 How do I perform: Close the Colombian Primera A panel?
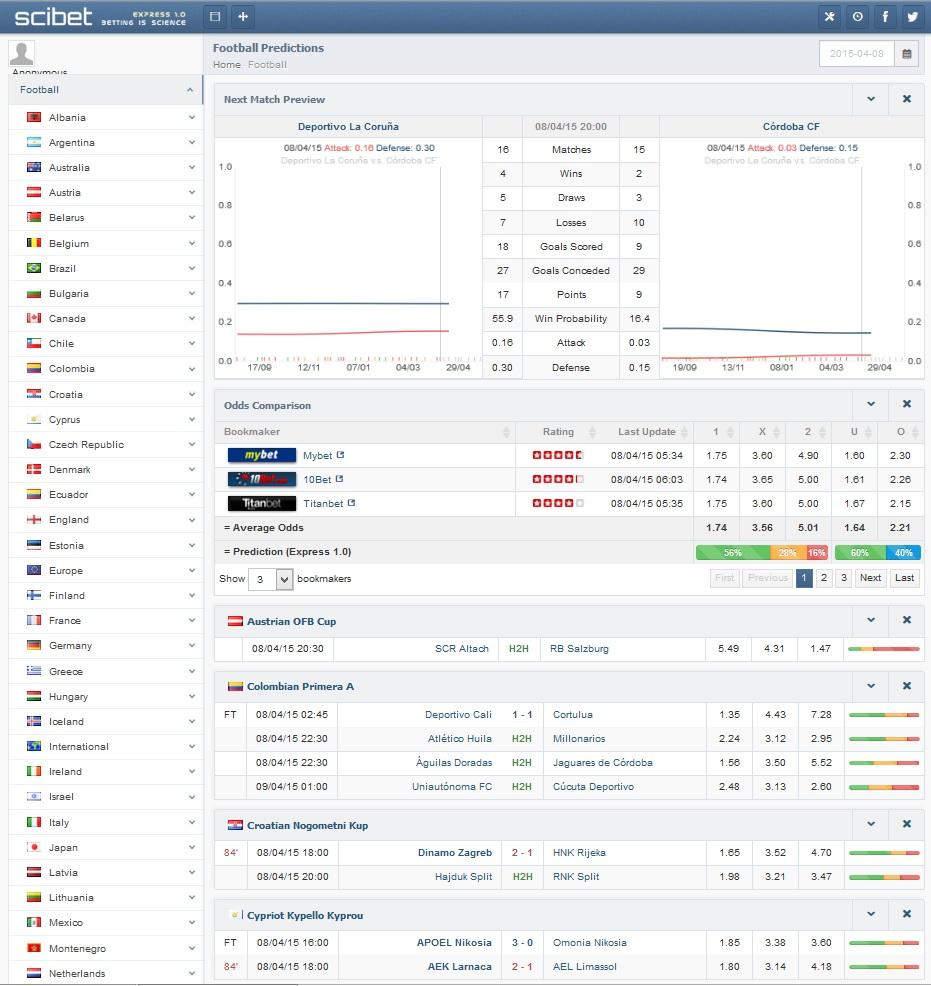[x=906, y=686]
